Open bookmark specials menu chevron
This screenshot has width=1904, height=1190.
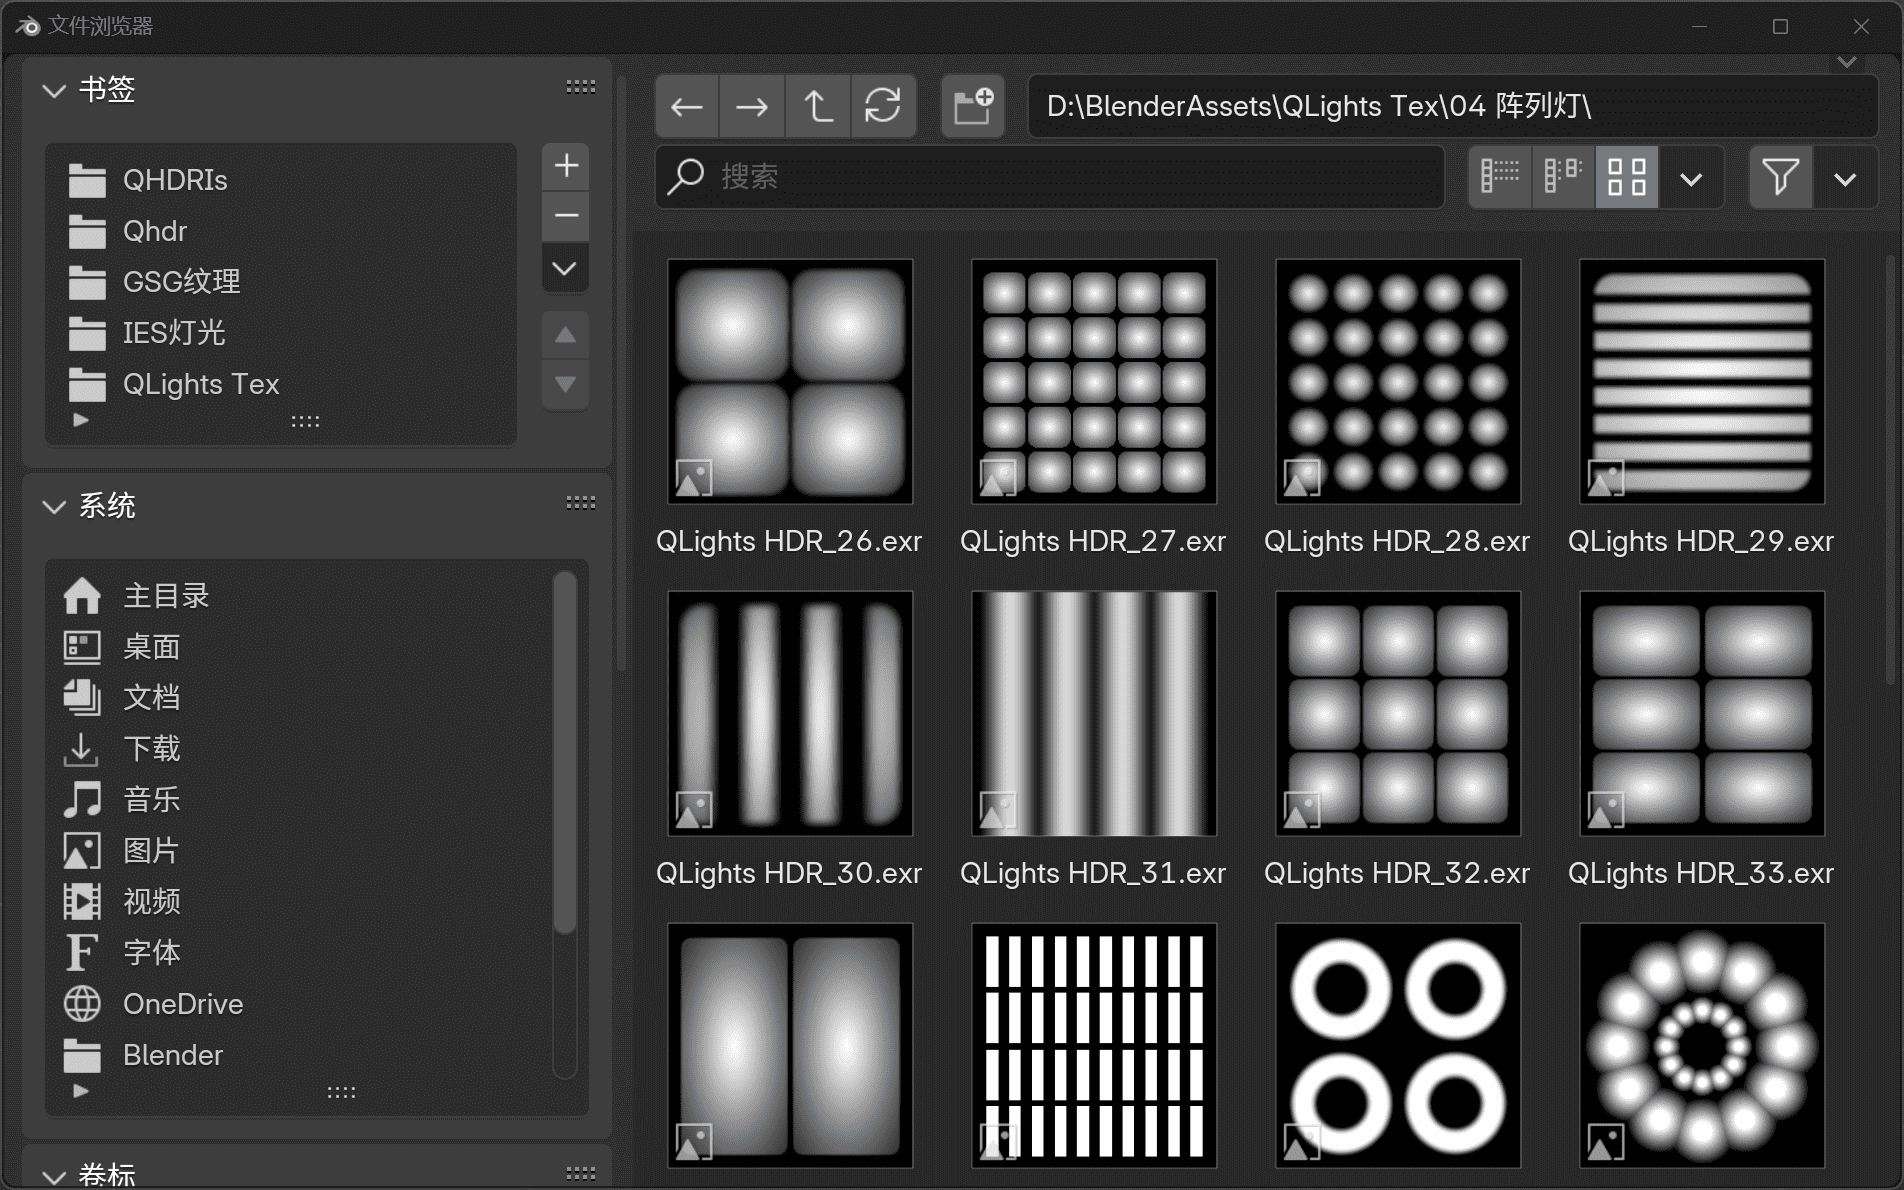565,268
